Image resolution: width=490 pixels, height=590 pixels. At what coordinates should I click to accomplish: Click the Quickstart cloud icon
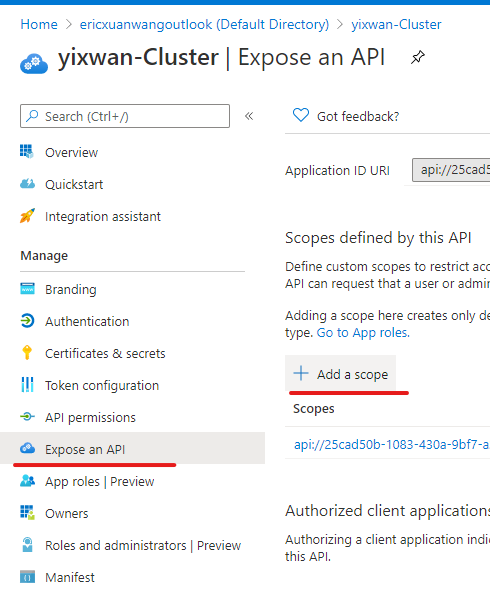(x=27, y=184)
